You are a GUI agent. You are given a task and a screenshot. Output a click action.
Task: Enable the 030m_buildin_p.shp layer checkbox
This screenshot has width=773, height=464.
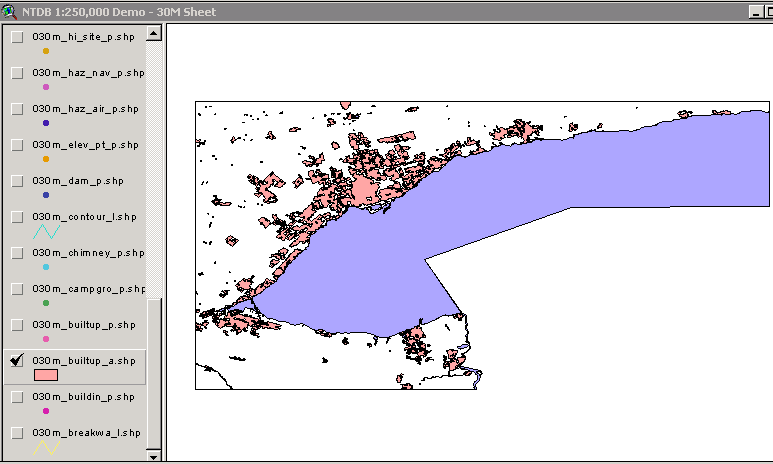17,397
